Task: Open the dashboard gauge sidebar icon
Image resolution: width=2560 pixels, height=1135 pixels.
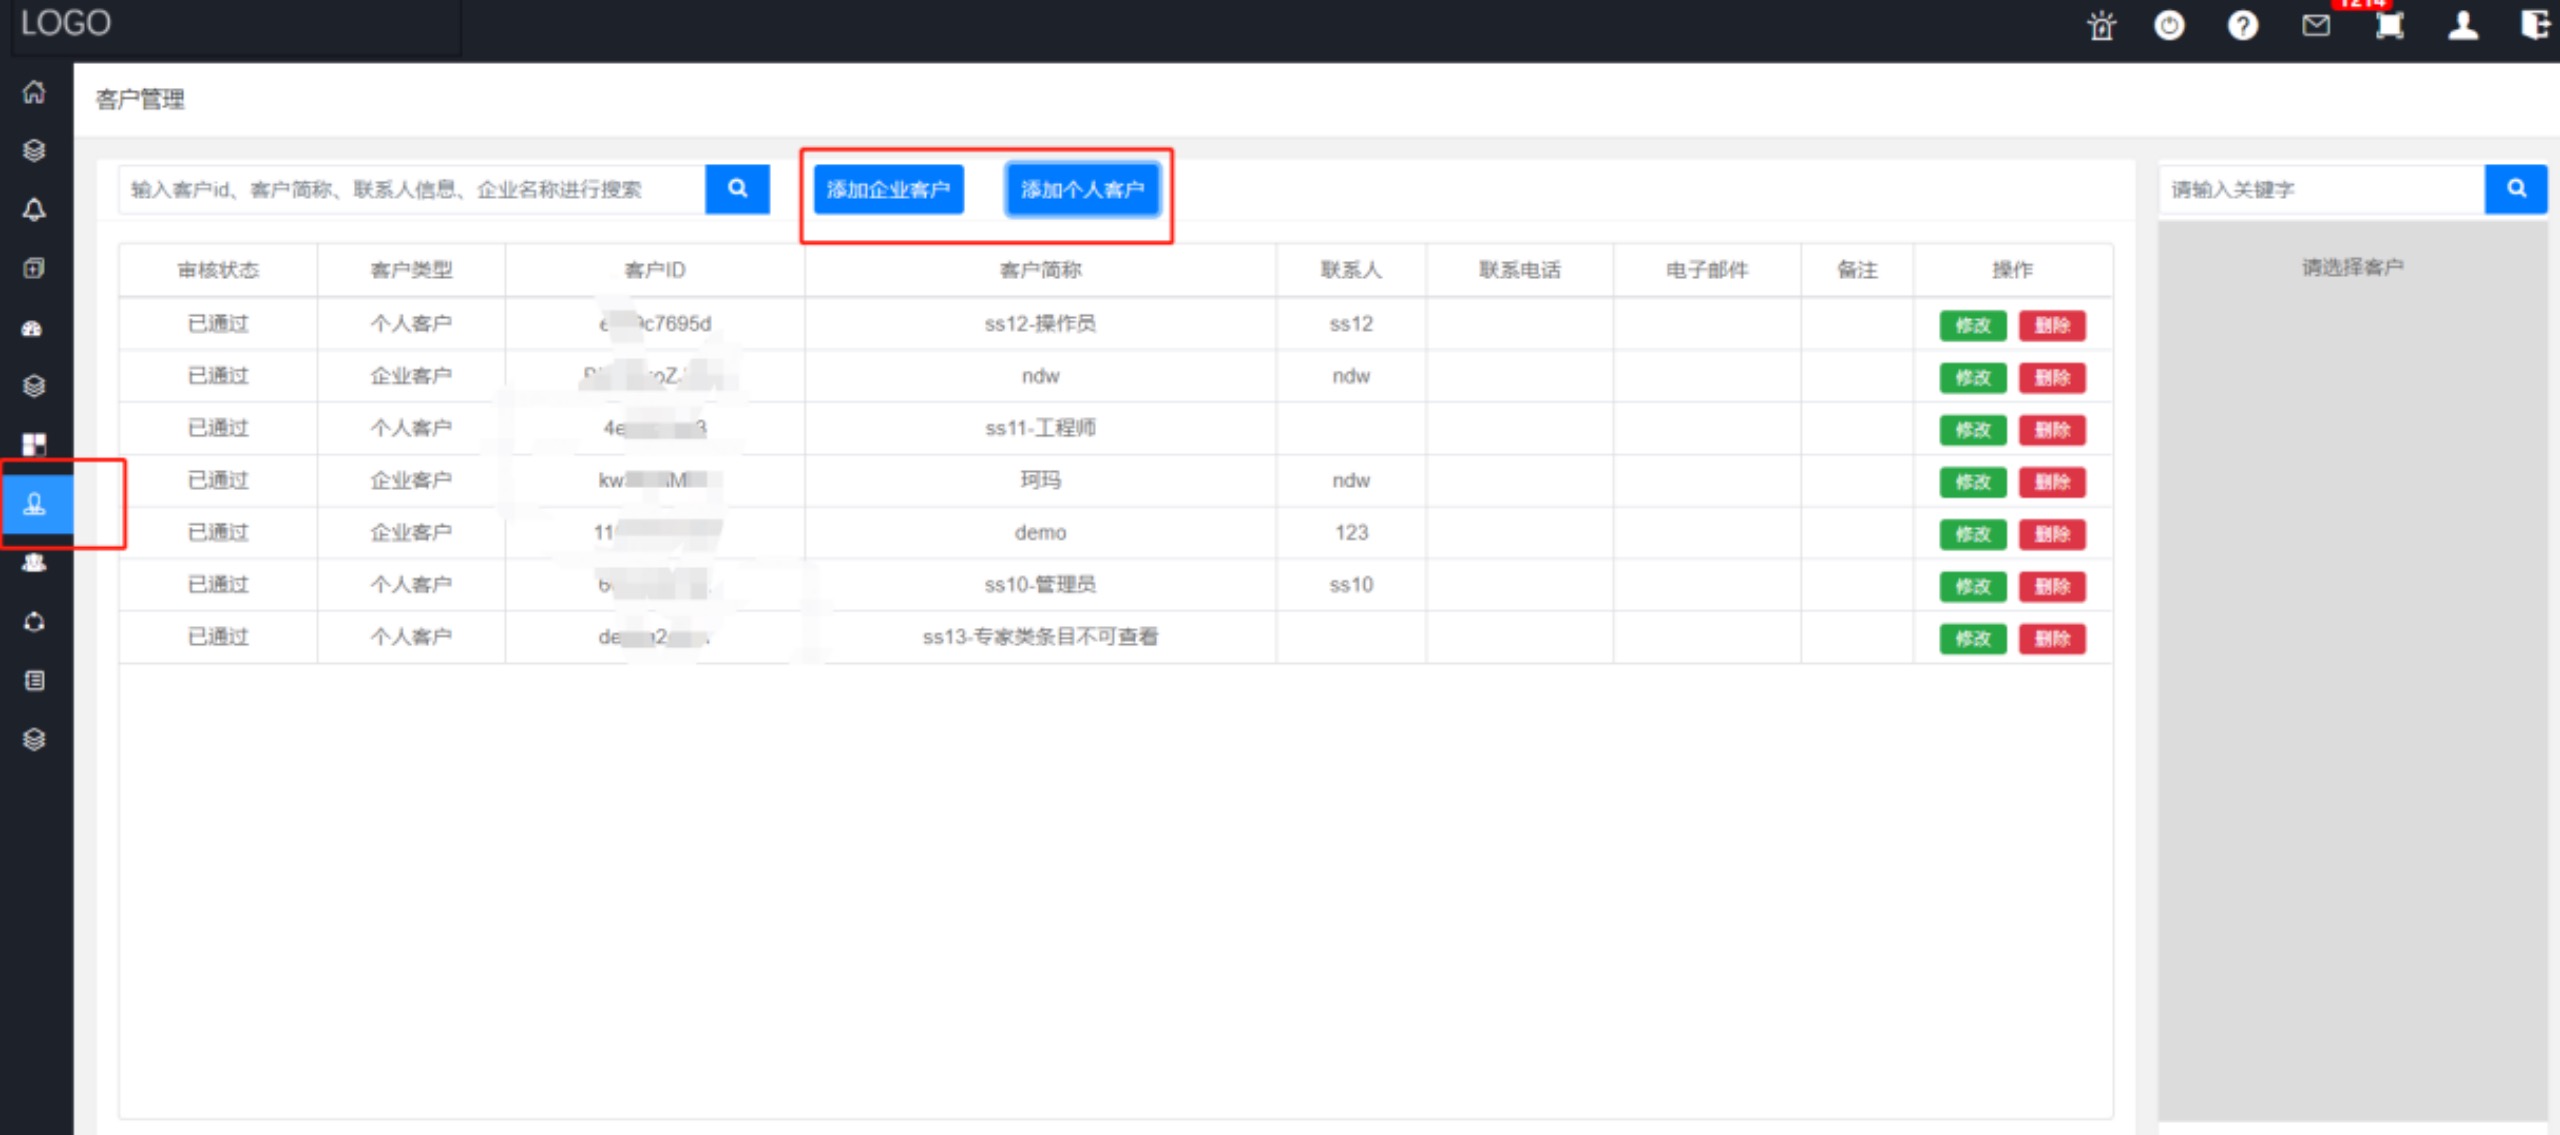Action: tap(34, 328)
